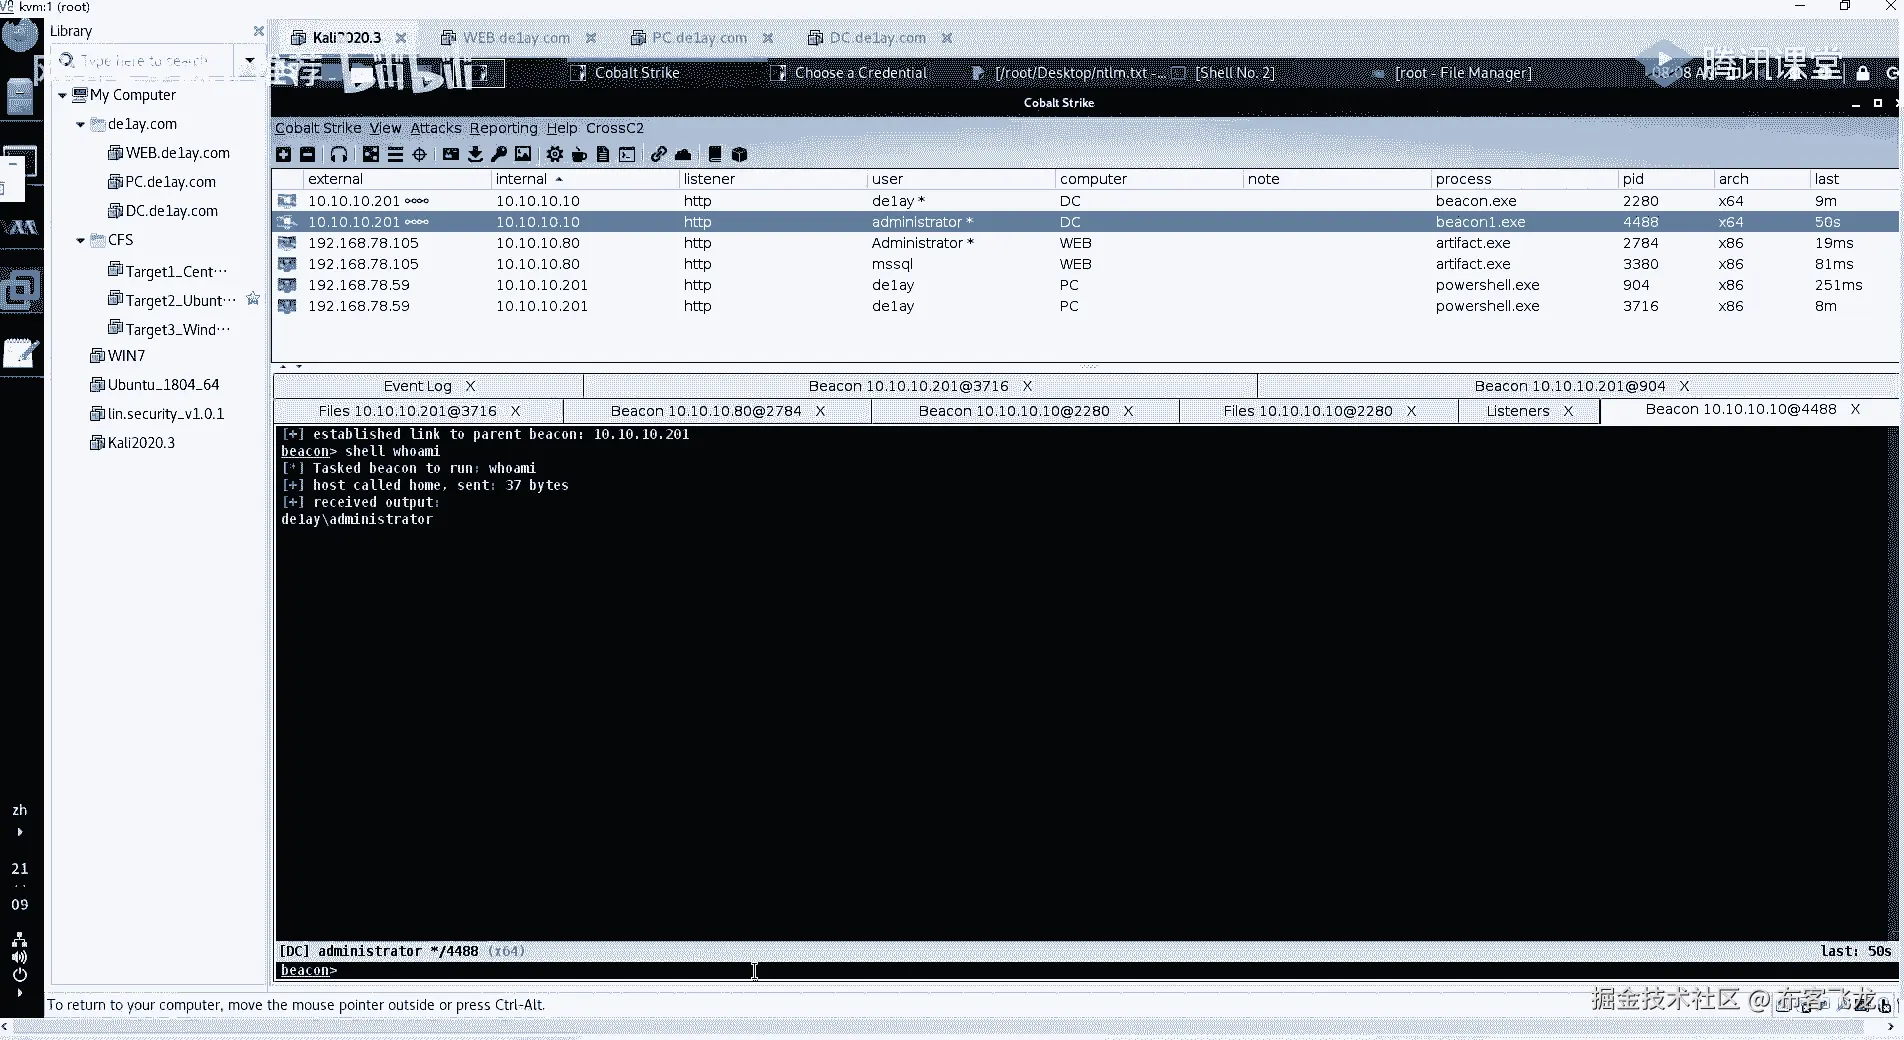1904x1040 pixels.
Task: Close the Beacon 10.10.10.10@4488 tab
Action: (1855, 409)
